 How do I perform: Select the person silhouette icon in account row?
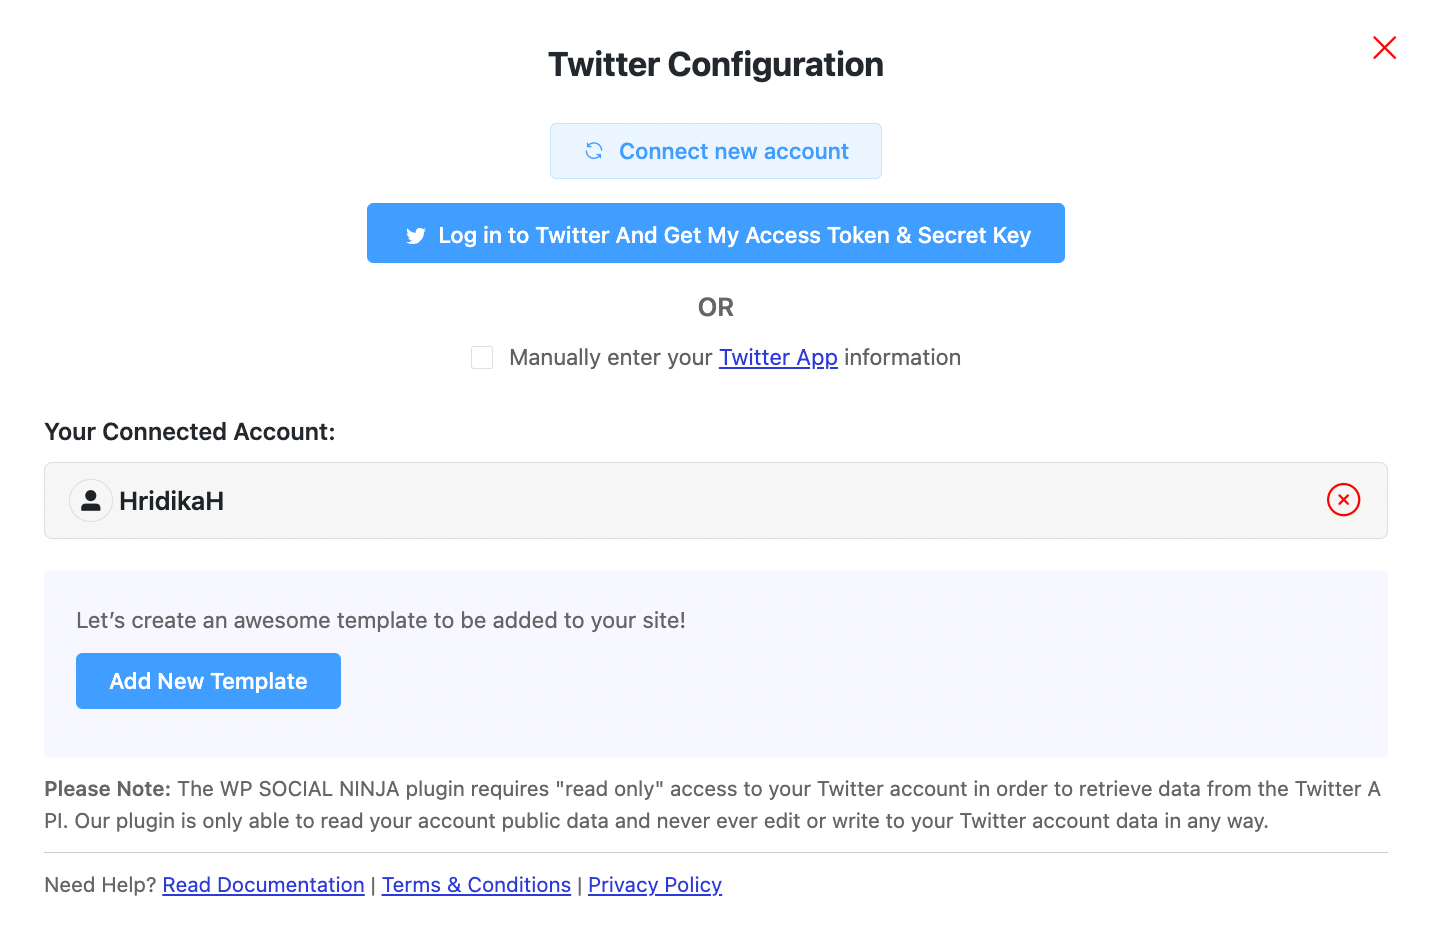click(x=91, y=500)
